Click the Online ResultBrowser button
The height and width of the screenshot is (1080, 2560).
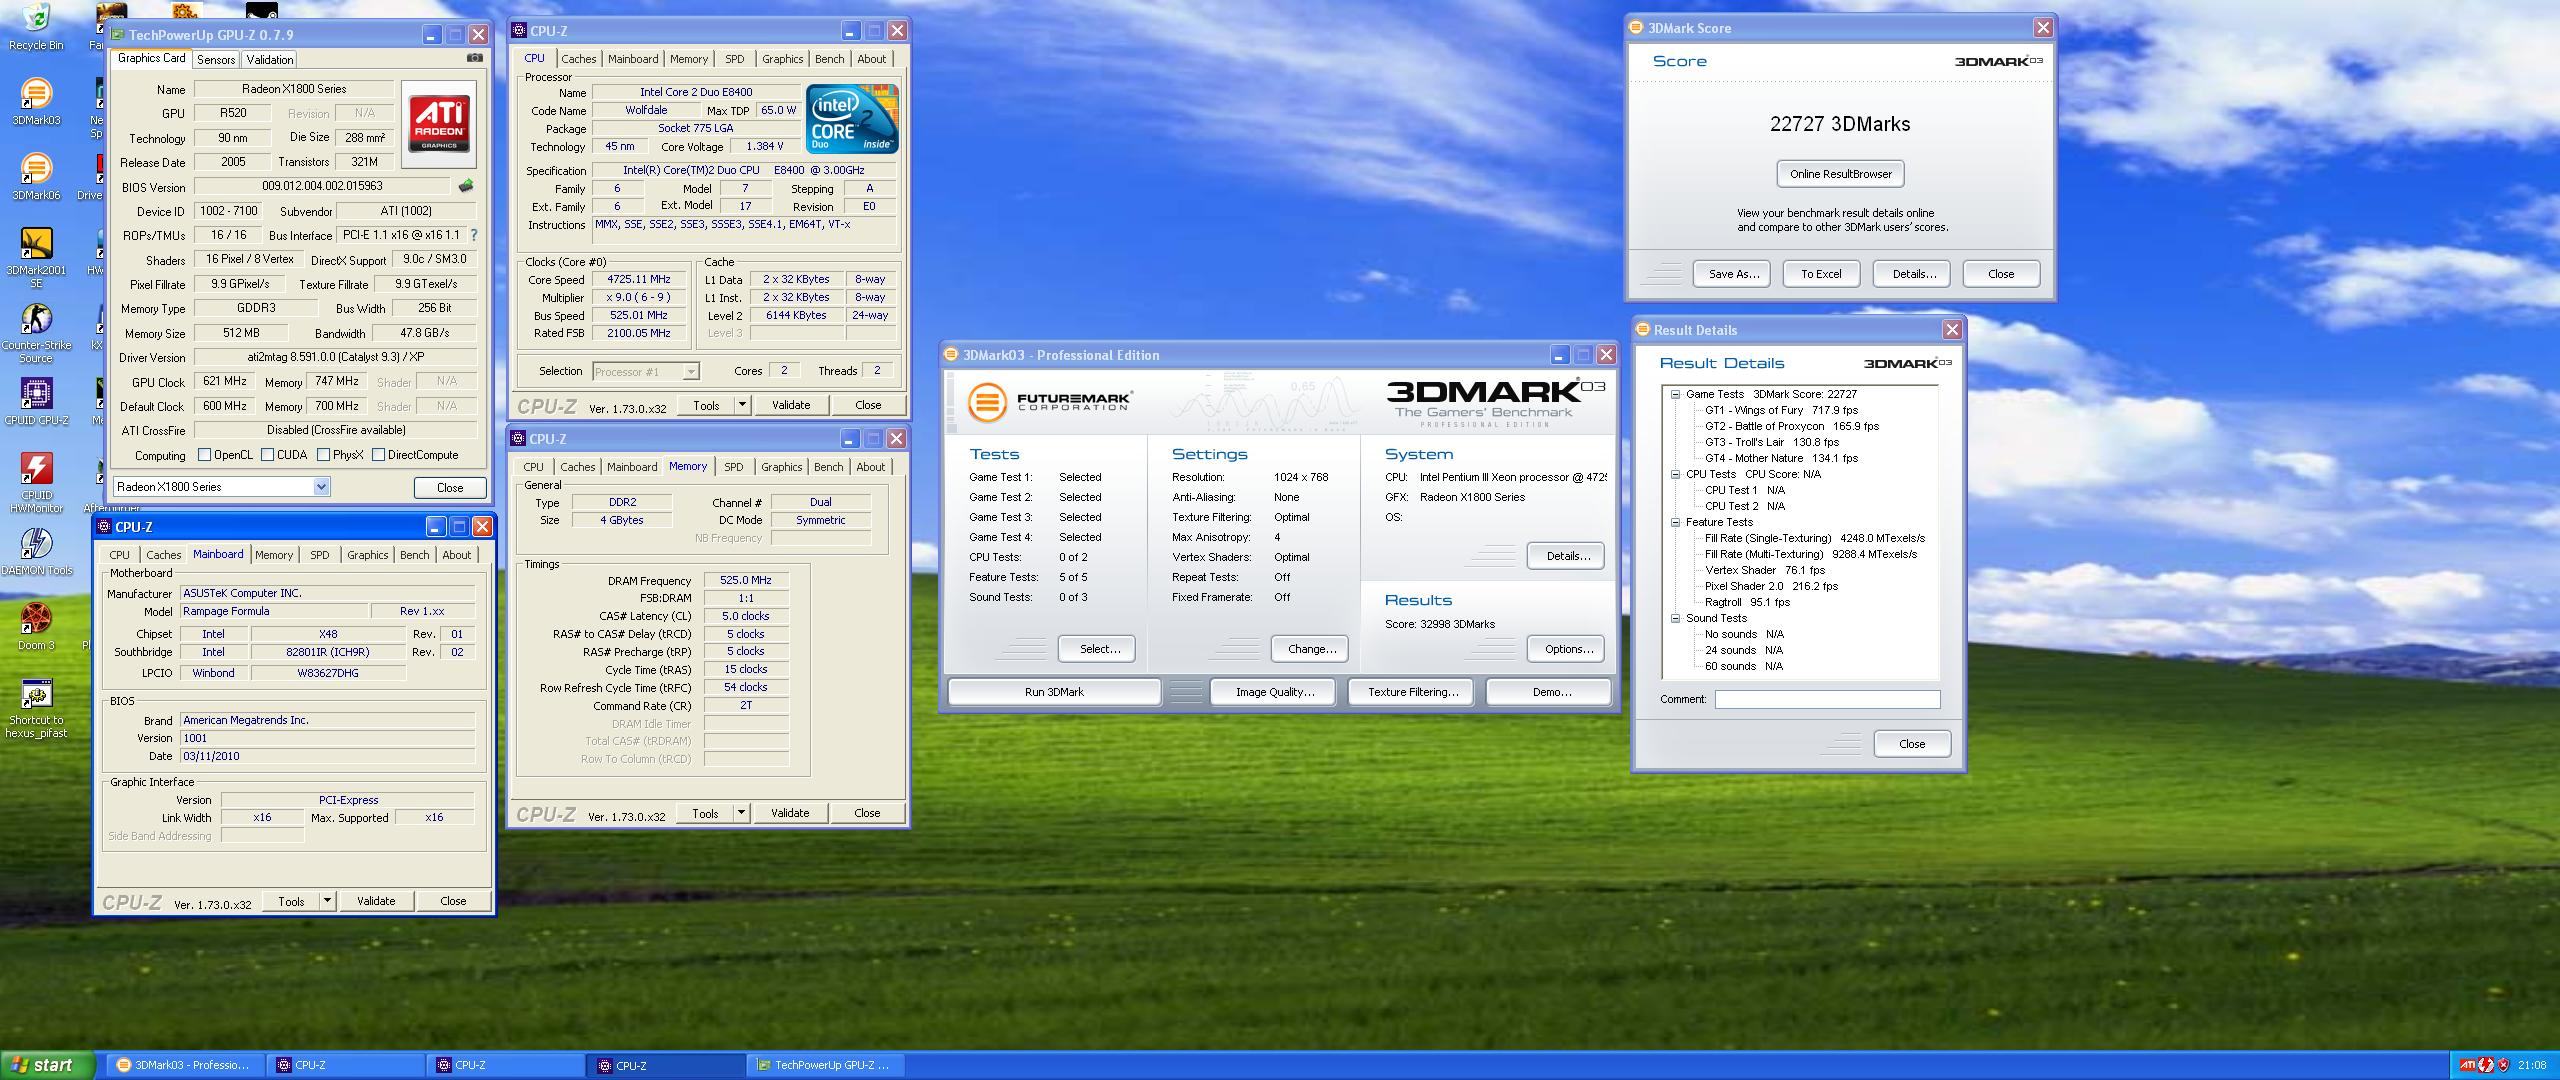1840,174
